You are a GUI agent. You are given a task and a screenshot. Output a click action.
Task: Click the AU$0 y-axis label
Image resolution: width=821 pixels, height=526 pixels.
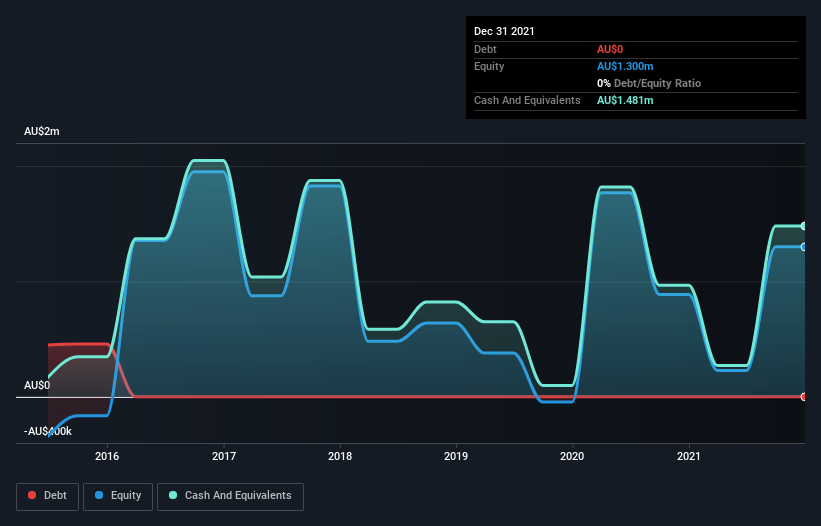pyautogui.click(x=37, y=386)
